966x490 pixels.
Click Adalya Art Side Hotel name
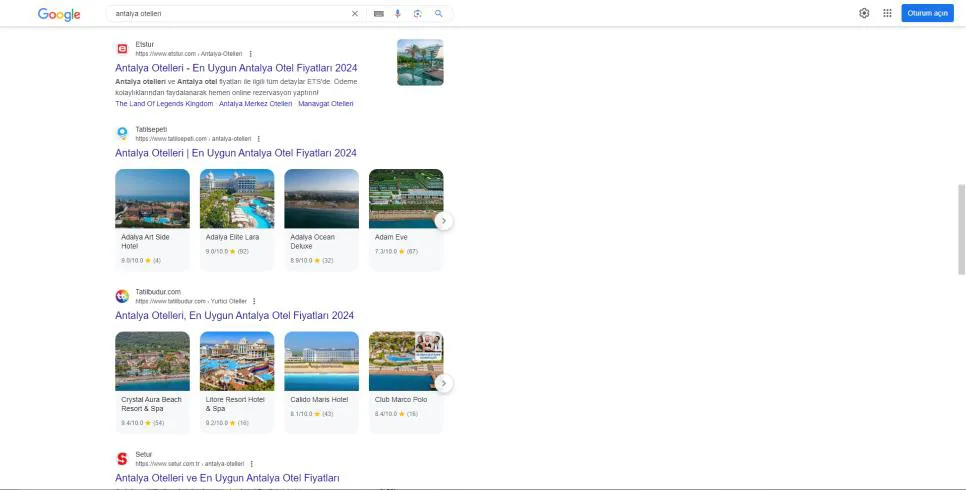pyautogui.click(x=145, y=242)
